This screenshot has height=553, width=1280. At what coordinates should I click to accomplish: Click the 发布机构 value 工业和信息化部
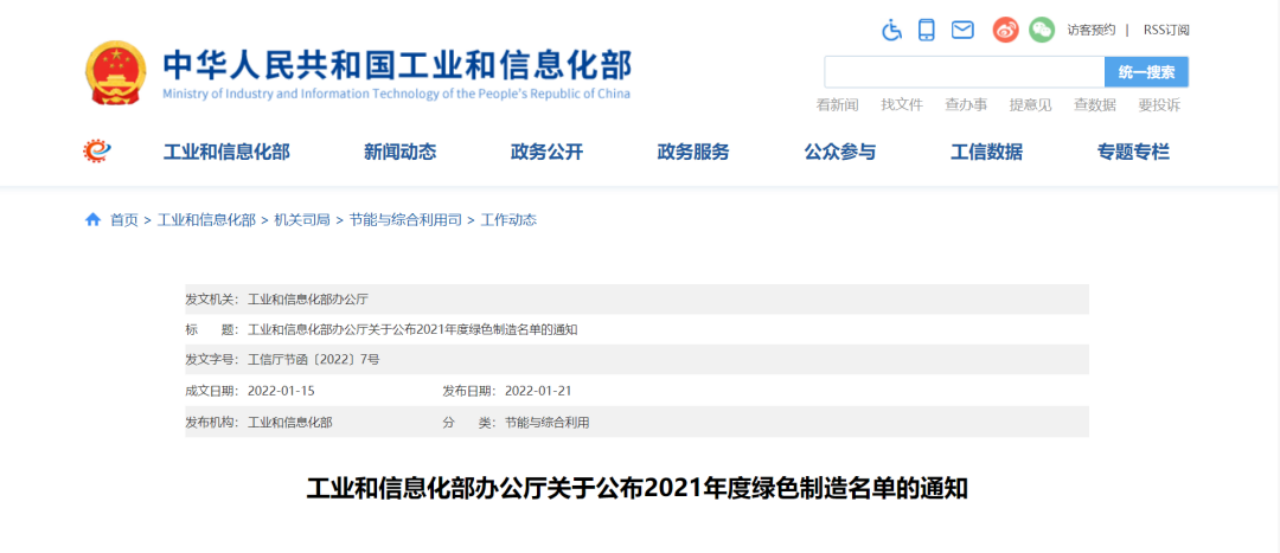(x=290, y=422)
